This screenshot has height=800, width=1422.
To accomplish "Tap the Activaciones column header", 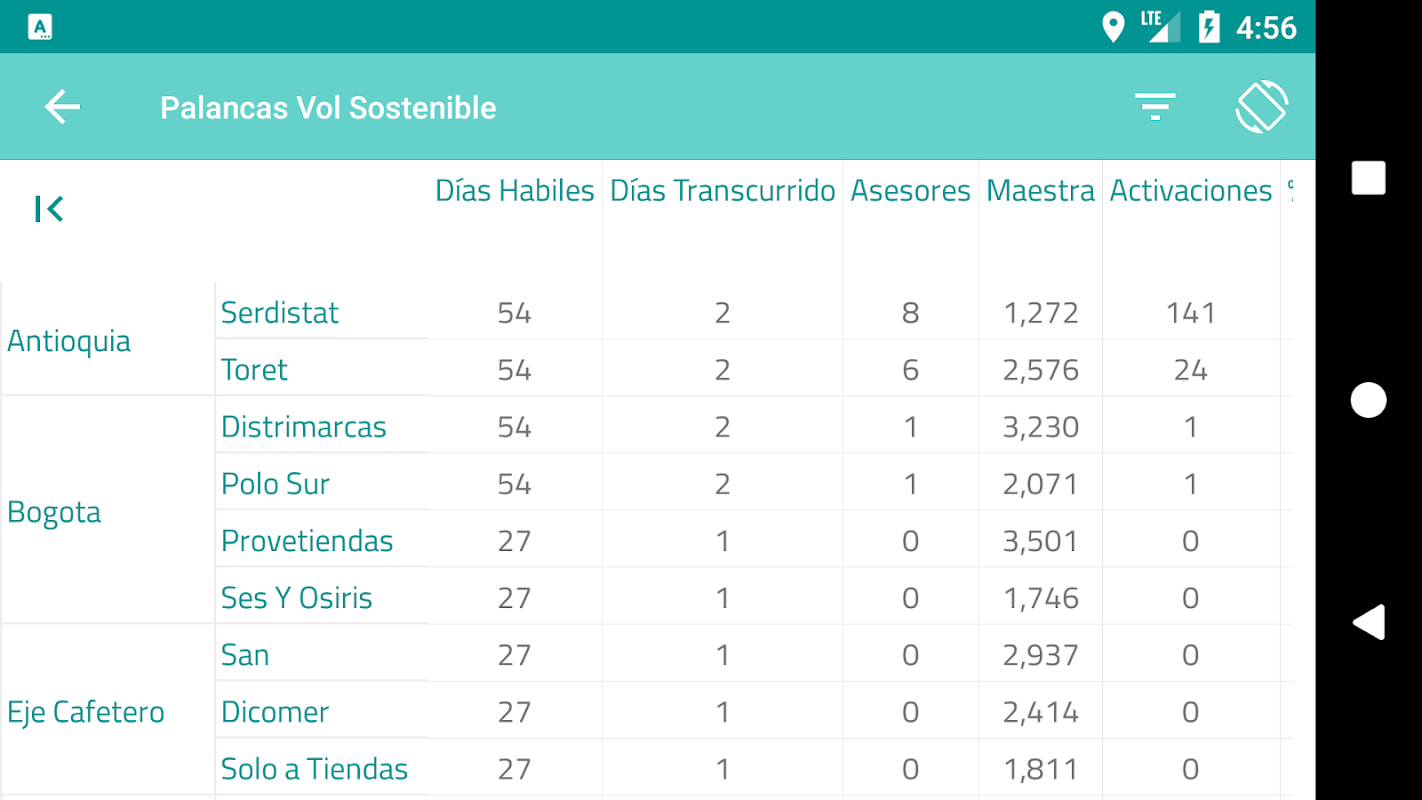I will pyautogui.click(x=1190, y=191).
